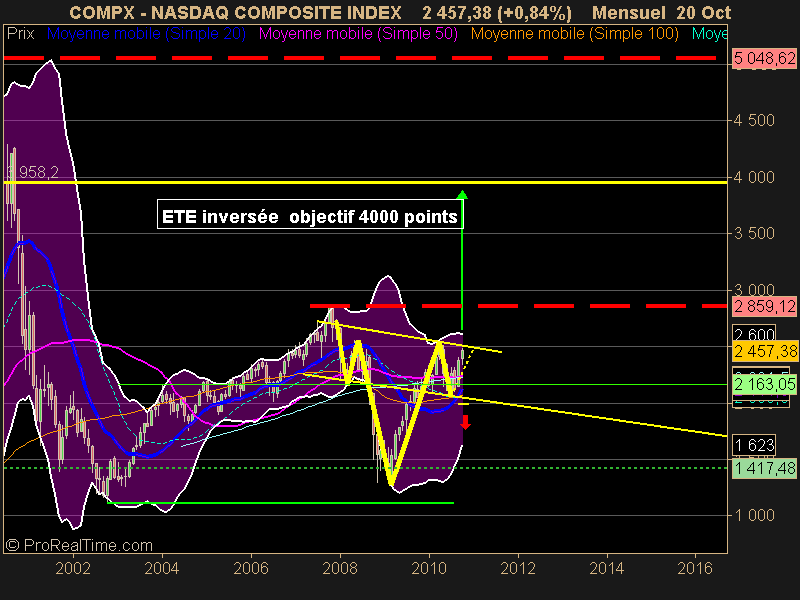Click the 2 163,05 green price label

[764, 384]
